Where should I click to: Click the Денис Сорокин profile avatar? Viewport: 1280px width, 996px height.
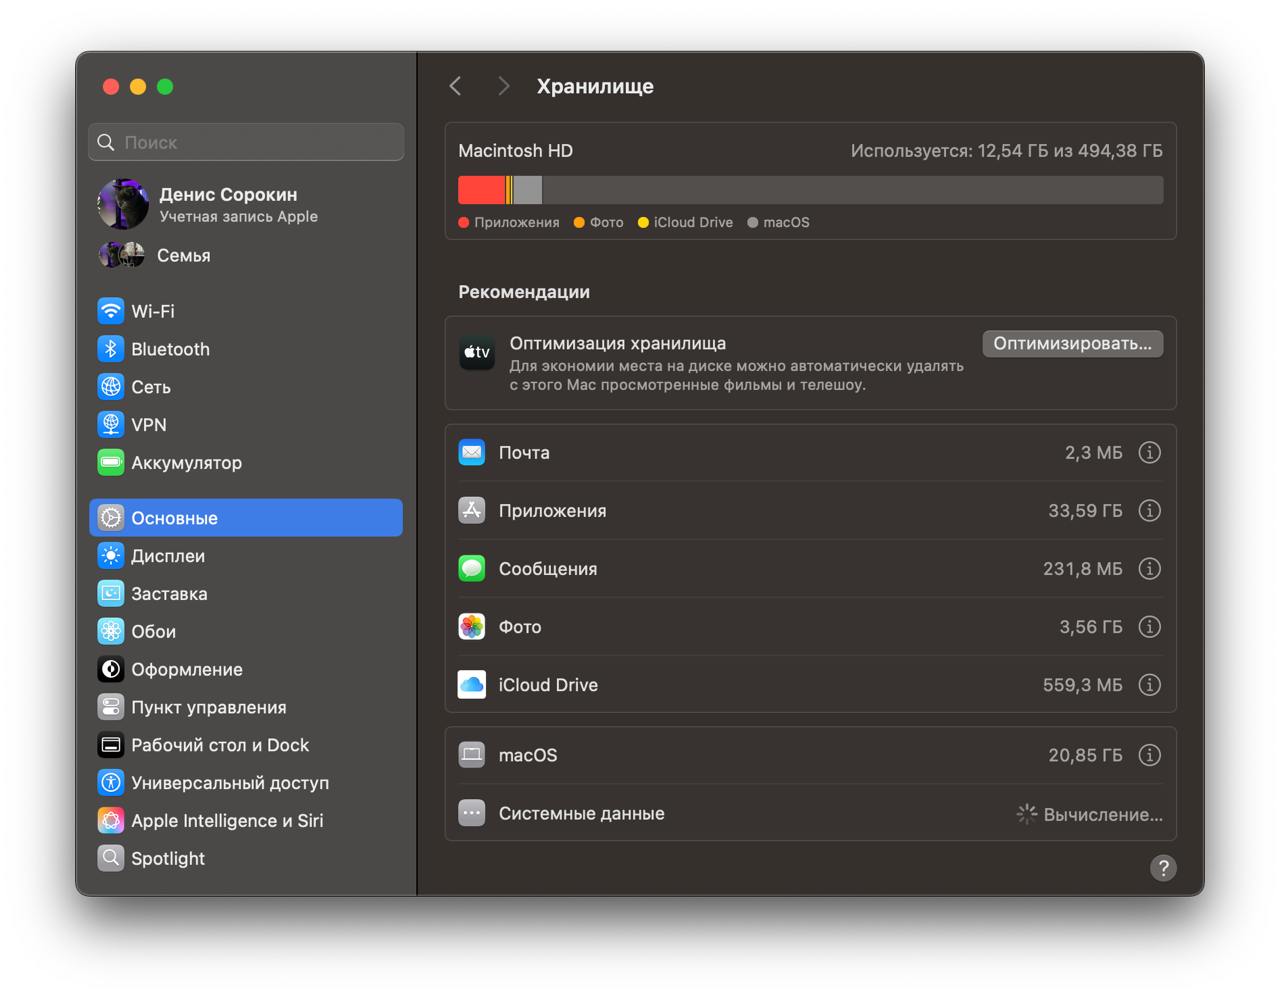tap(123, 204)
